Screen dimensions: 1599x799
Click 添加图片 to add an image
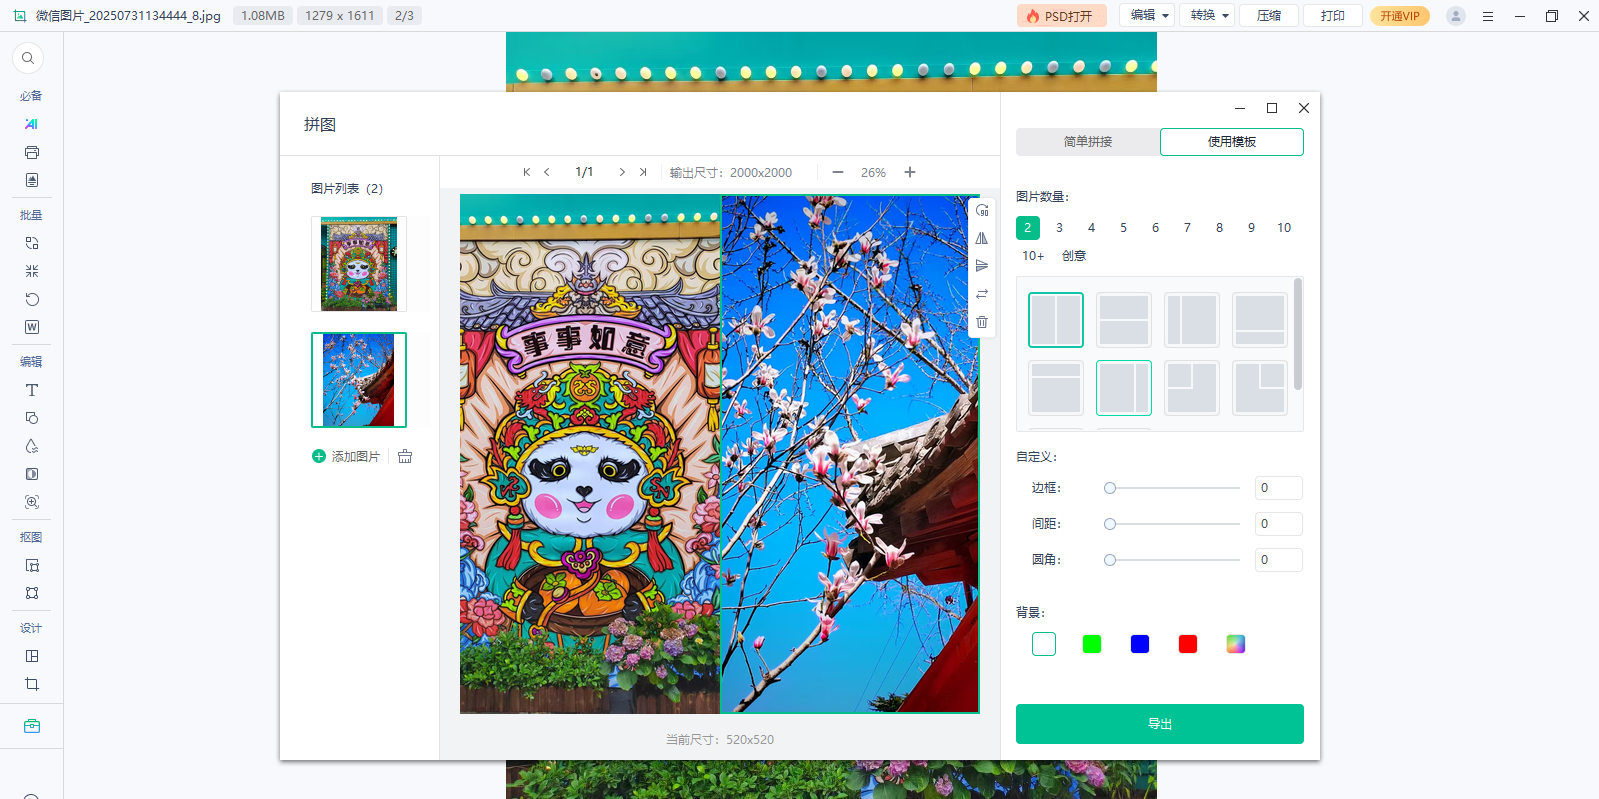pos(346,456)
